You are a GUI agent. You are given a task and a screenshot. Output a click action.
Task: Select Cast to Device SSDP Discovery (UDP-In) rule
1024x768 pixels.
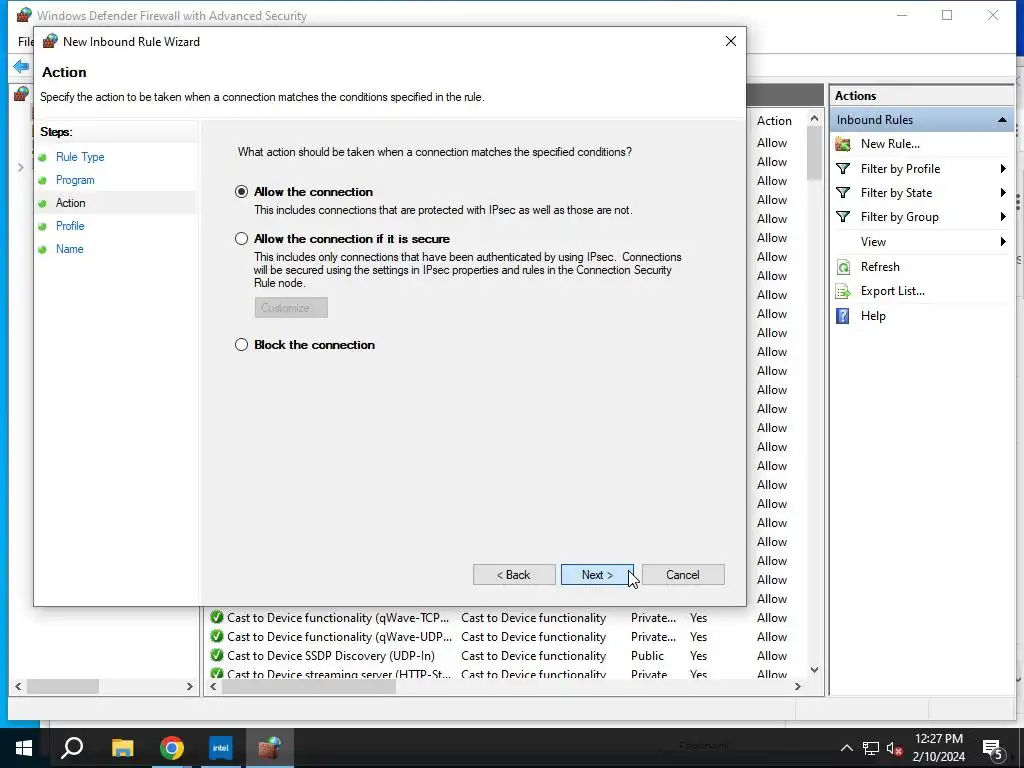[330, 656]
